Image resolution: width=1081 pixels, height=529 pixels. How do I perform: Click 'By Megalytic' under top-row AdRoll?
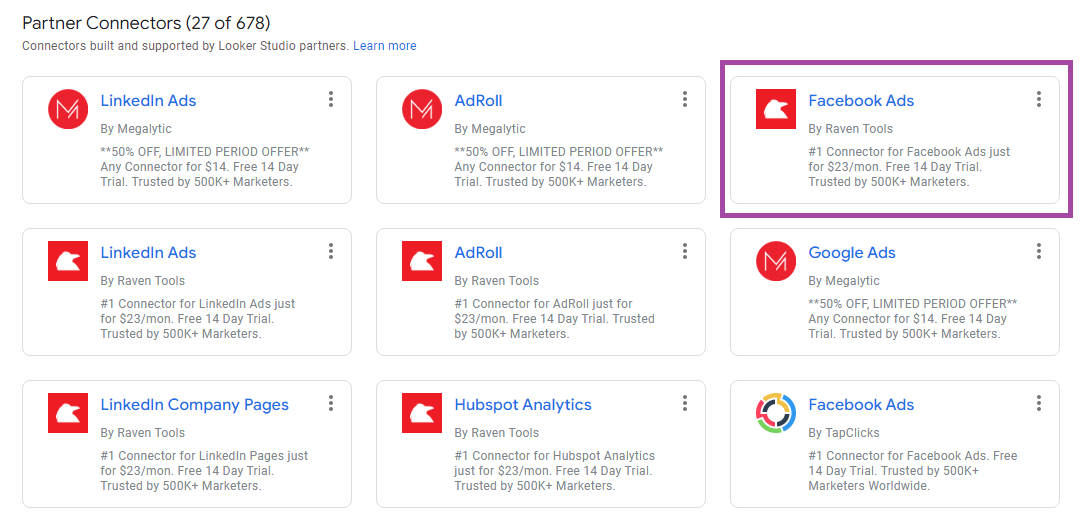tap(490, 128)
